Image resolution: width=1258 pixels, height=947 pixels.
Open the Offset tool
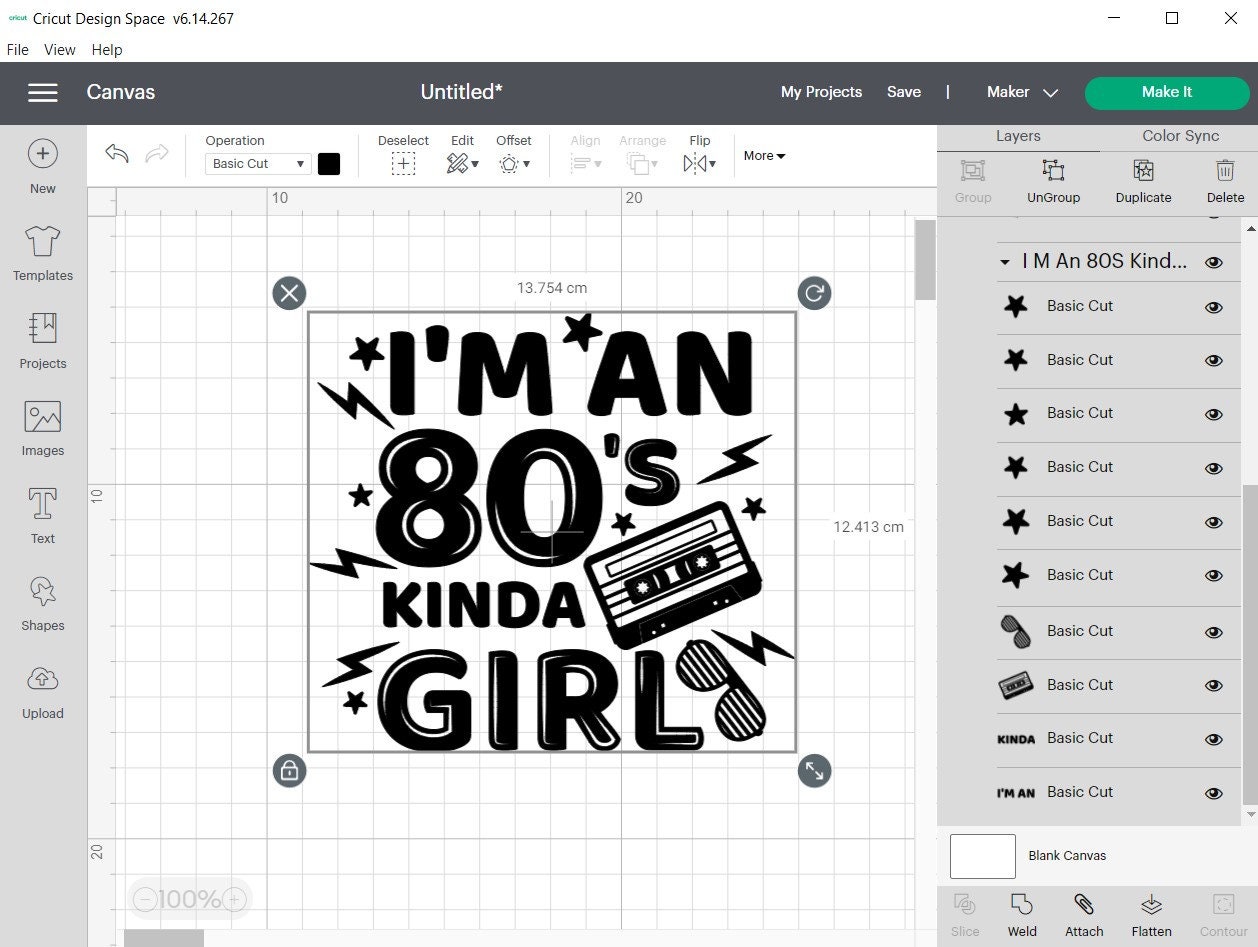click(513, 163)
